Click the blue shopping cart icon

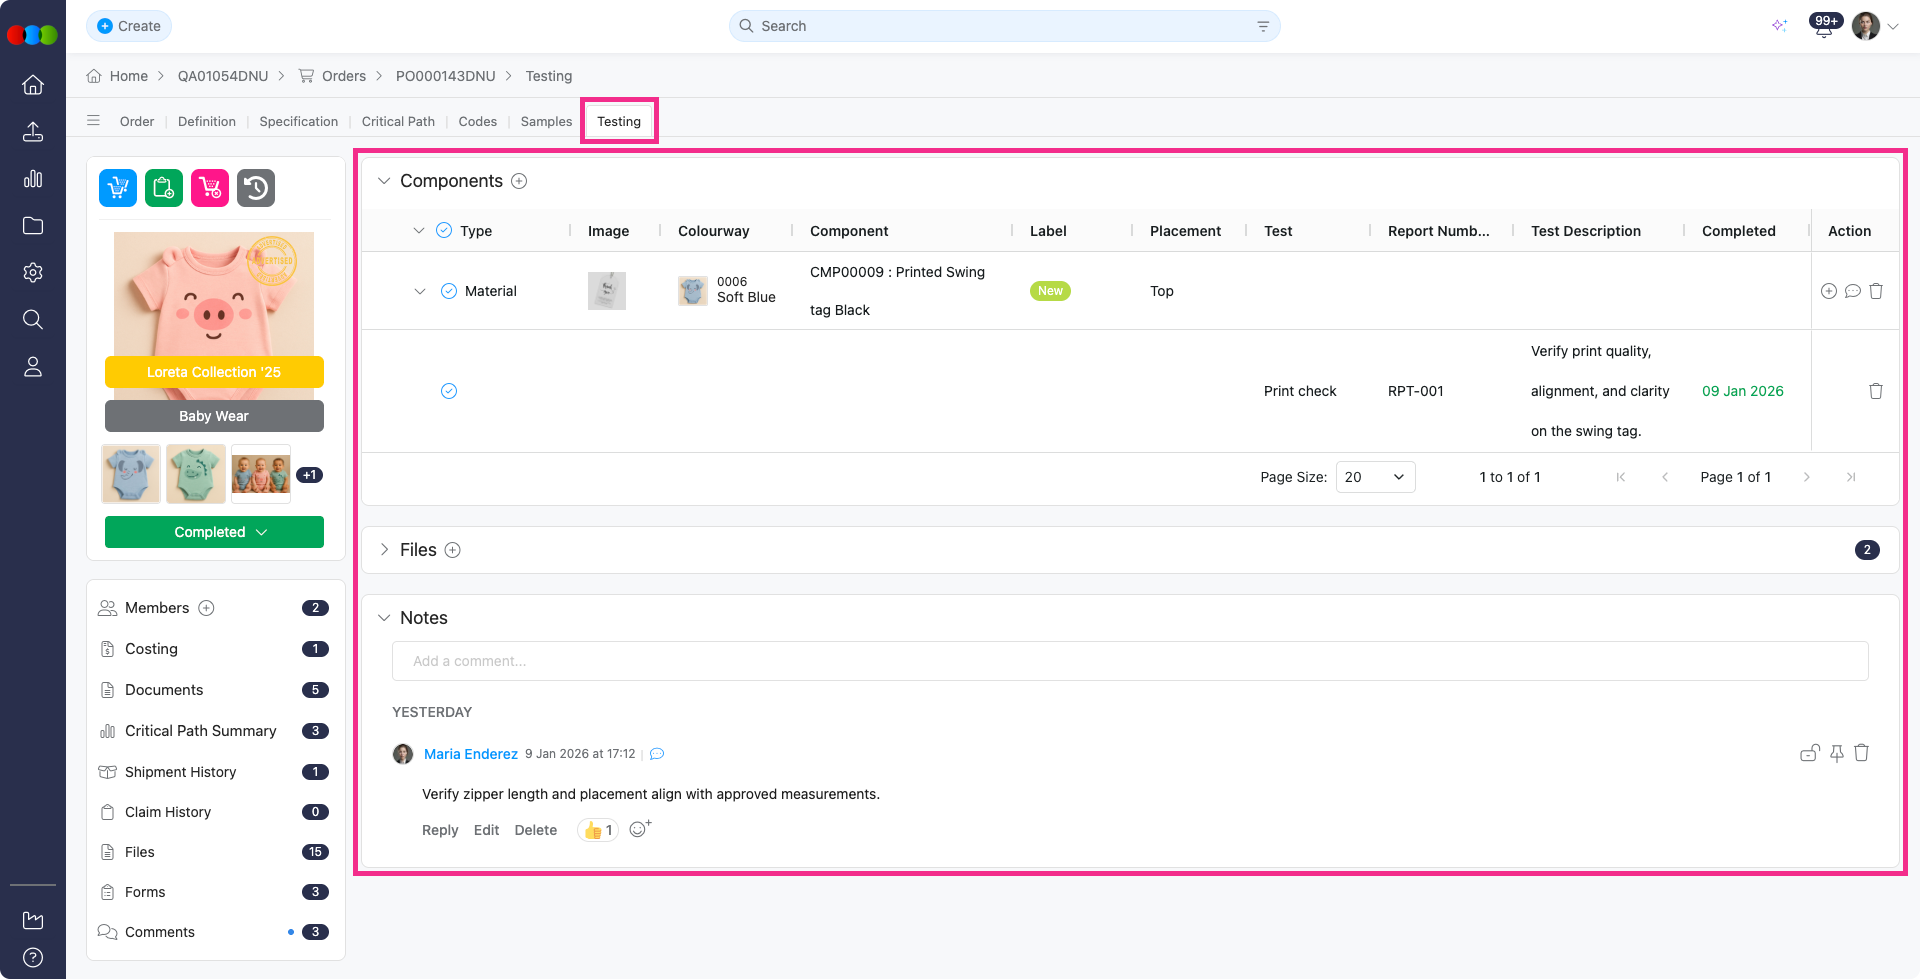point(118,188)
